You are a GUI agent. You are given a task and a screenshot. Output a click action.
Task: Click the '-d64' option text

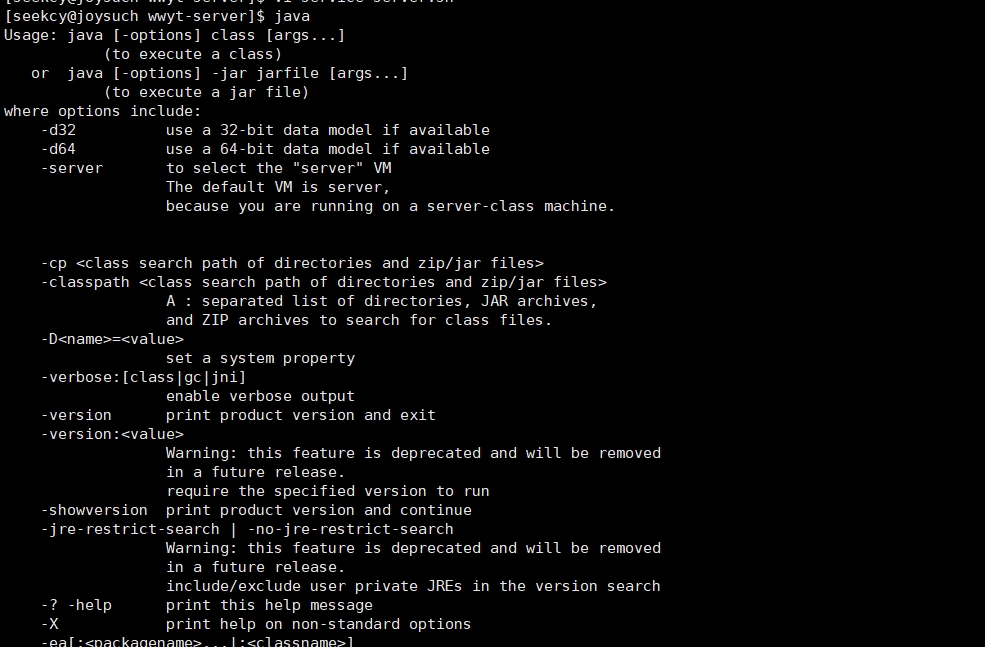click(x=58, y=149)
